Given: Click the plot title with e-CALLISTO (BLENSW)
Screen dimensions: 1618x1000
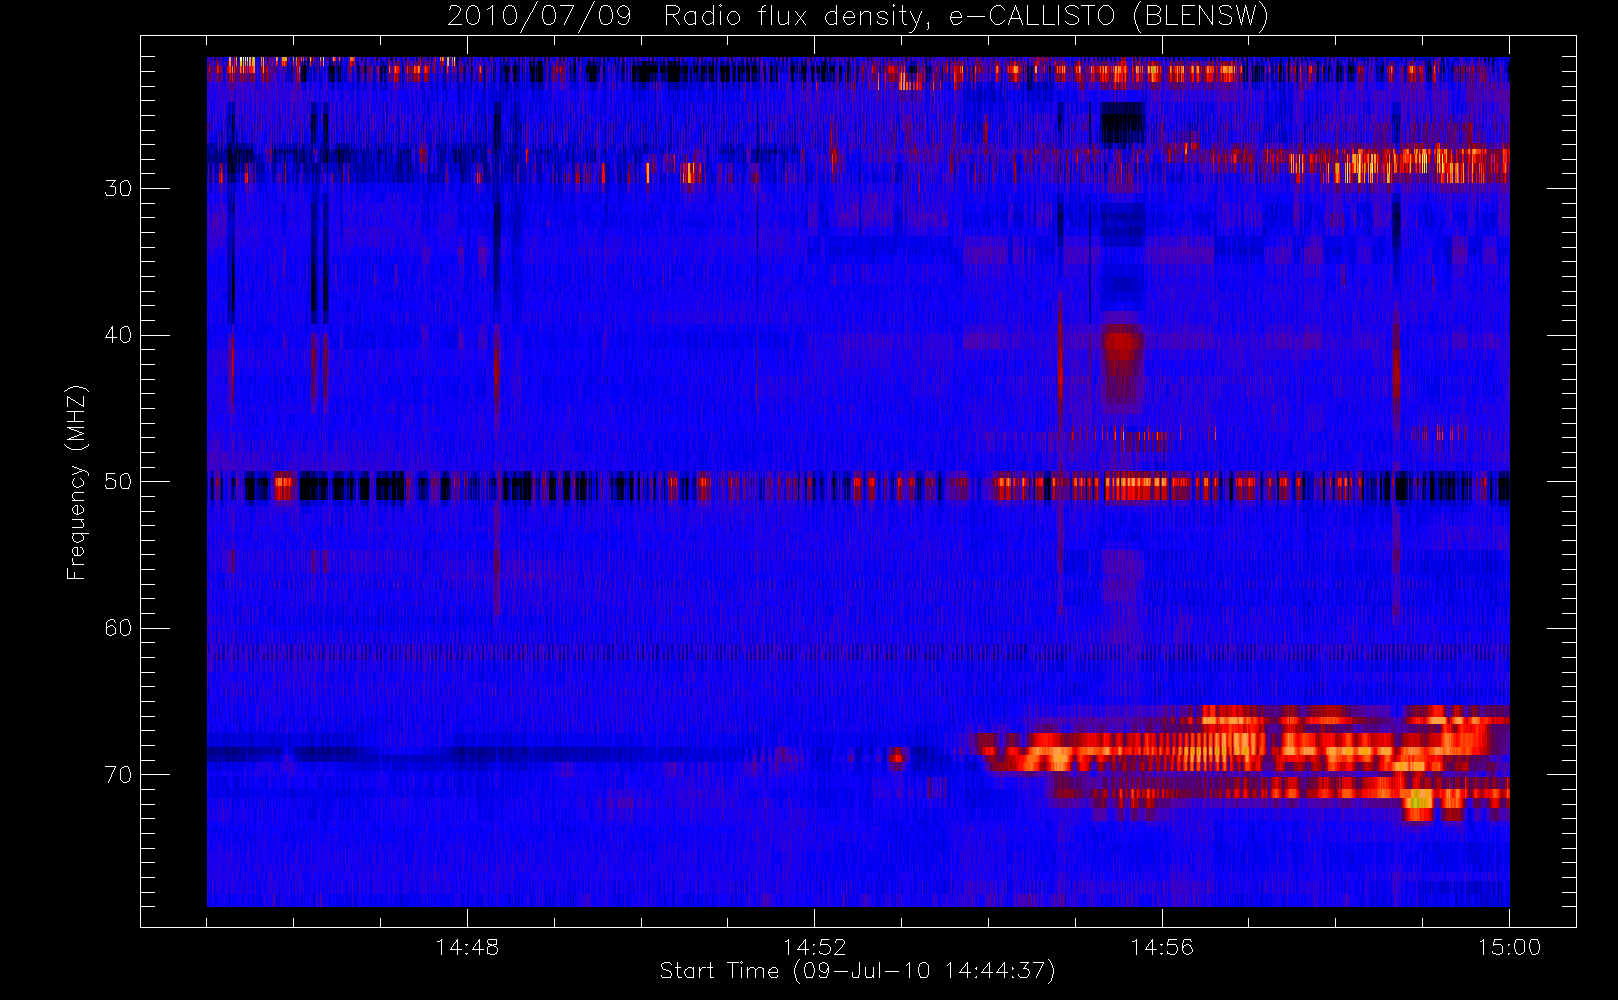Looking at the screenshot, I should (858, 17).
